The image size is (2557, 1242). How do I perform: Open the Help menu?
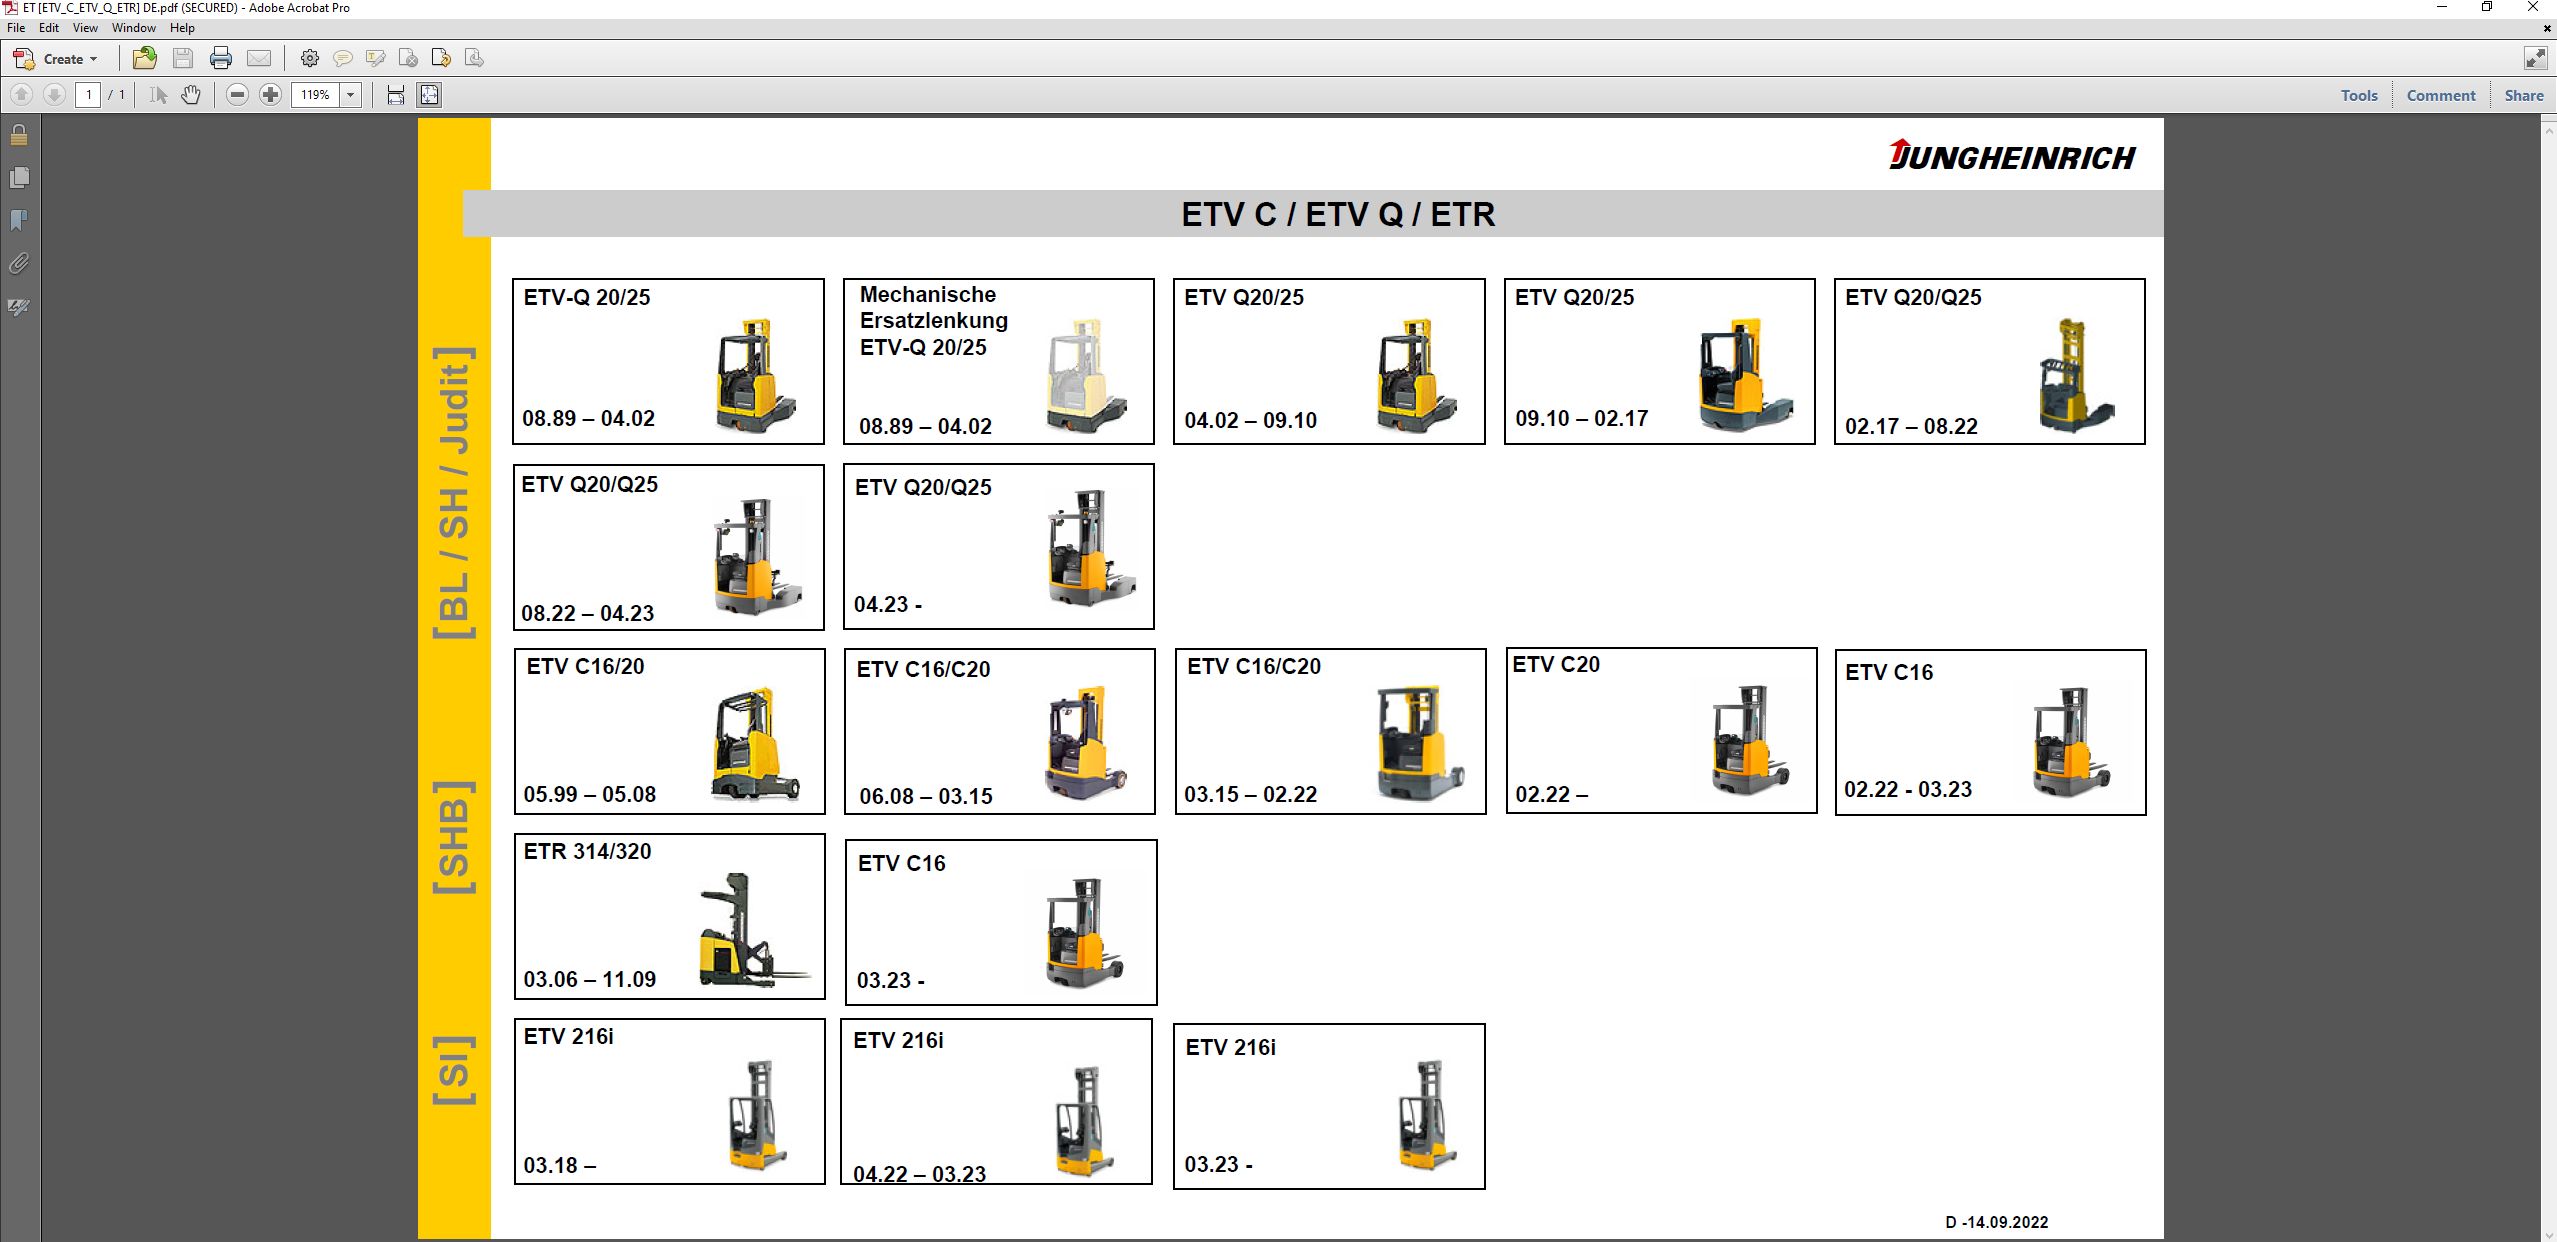coord(182,28)
